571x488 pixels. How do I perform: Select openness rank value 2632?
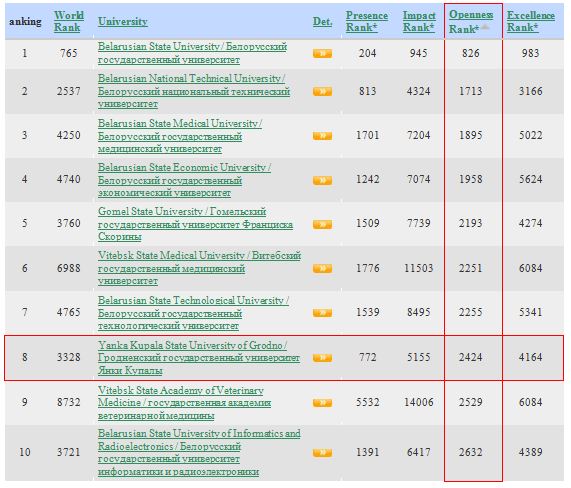pyautogui.click(x=470, y=452)
